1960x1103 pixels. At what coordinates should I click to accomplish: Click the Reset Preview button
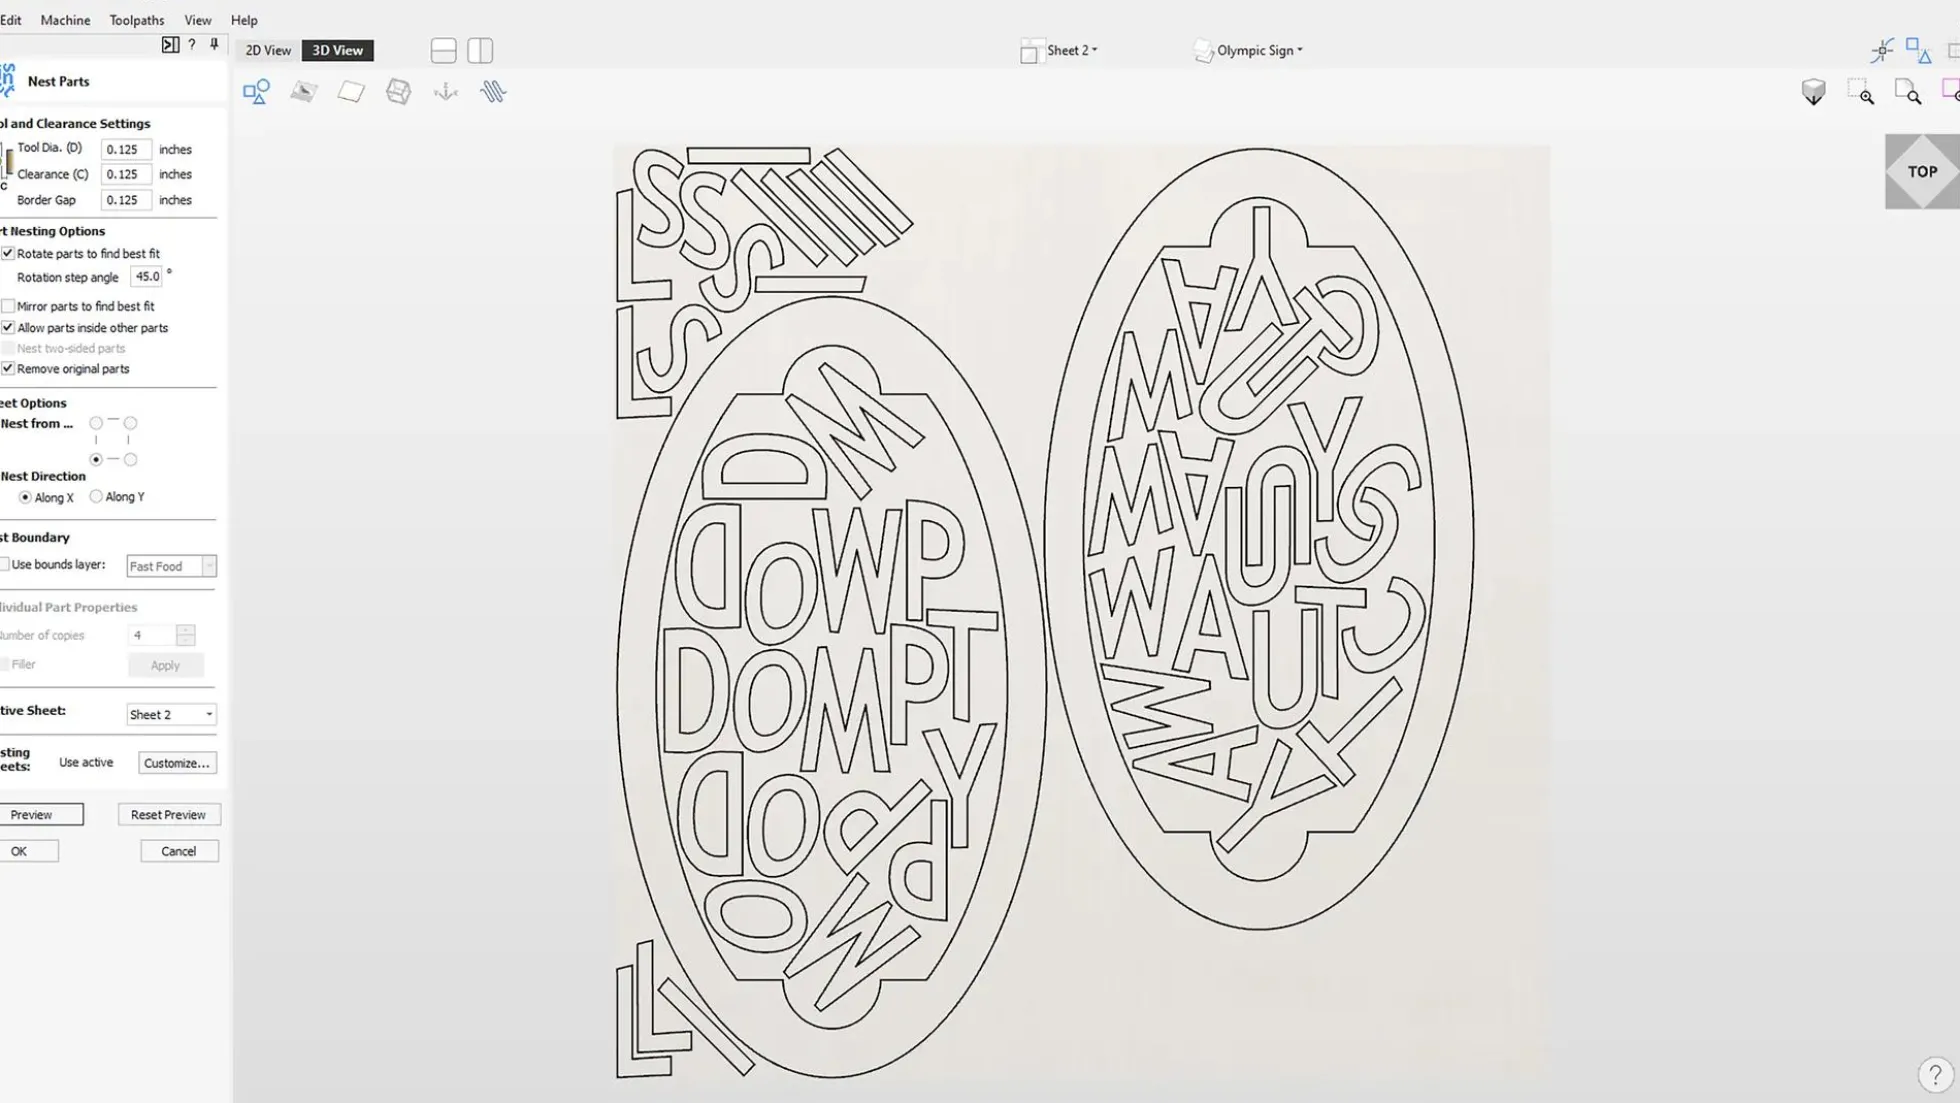pos(168,815)
